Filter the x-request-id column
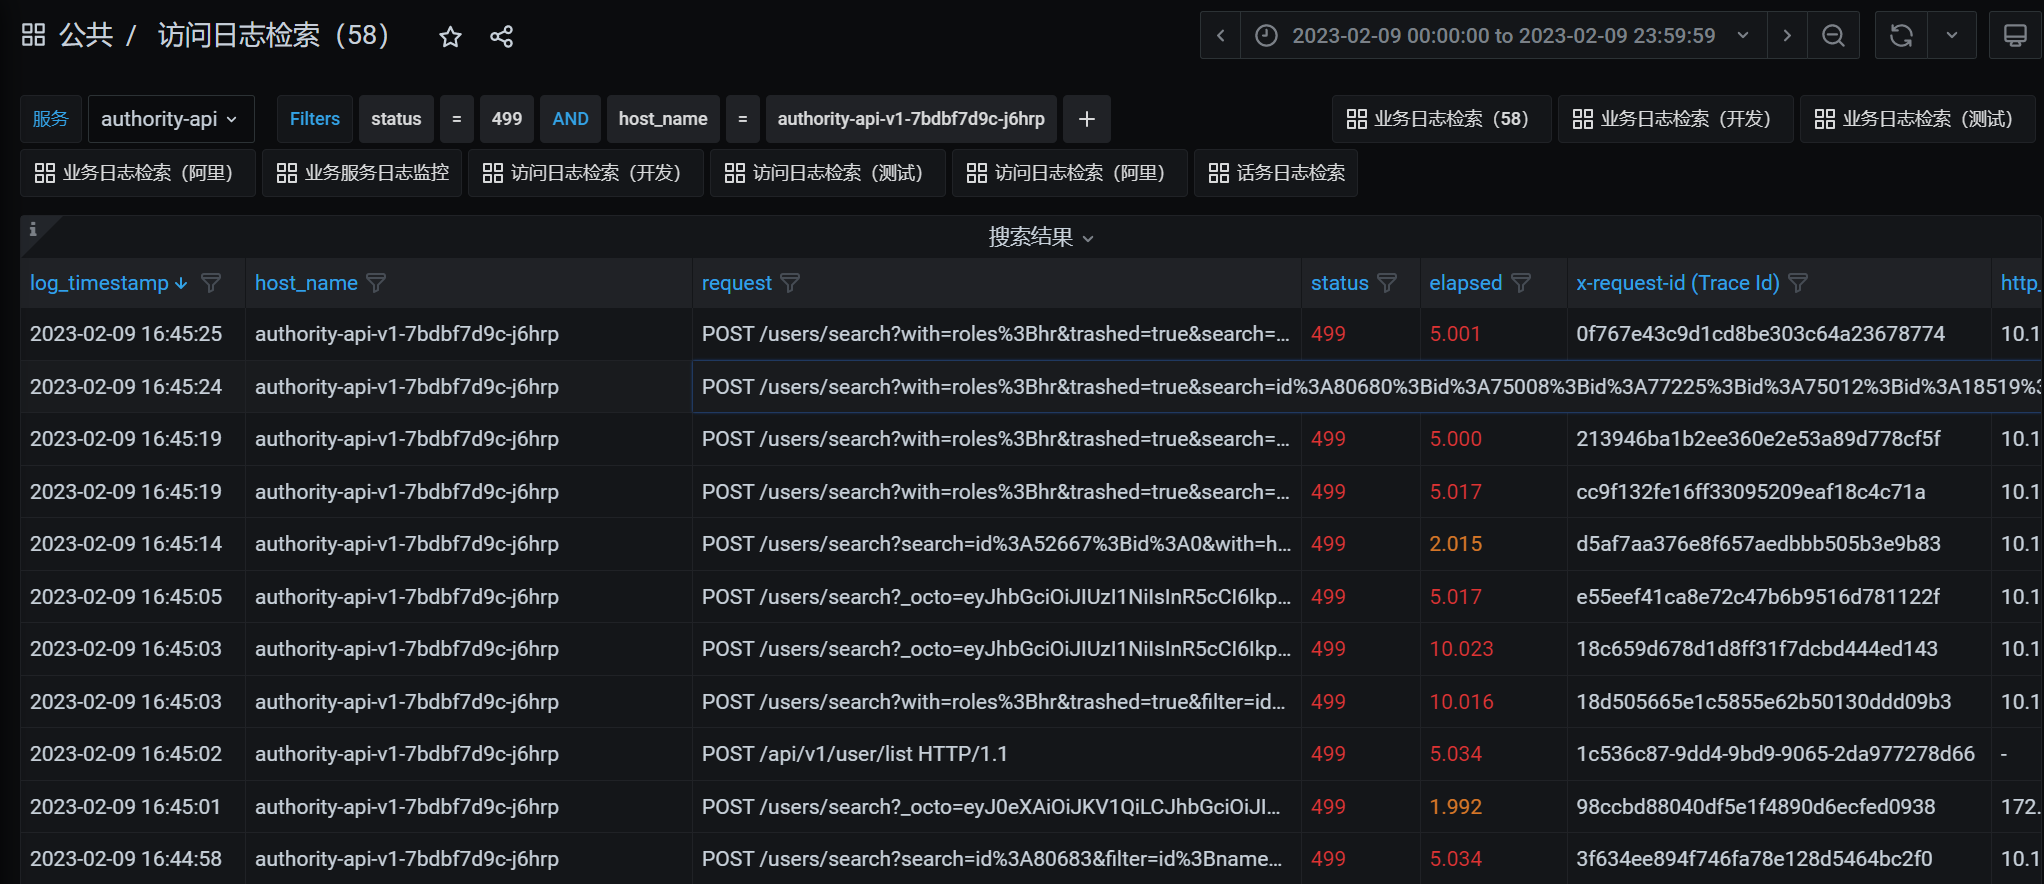This screenshot has height=884, width=2044. pyautogui.click(x=1798, y=283)
